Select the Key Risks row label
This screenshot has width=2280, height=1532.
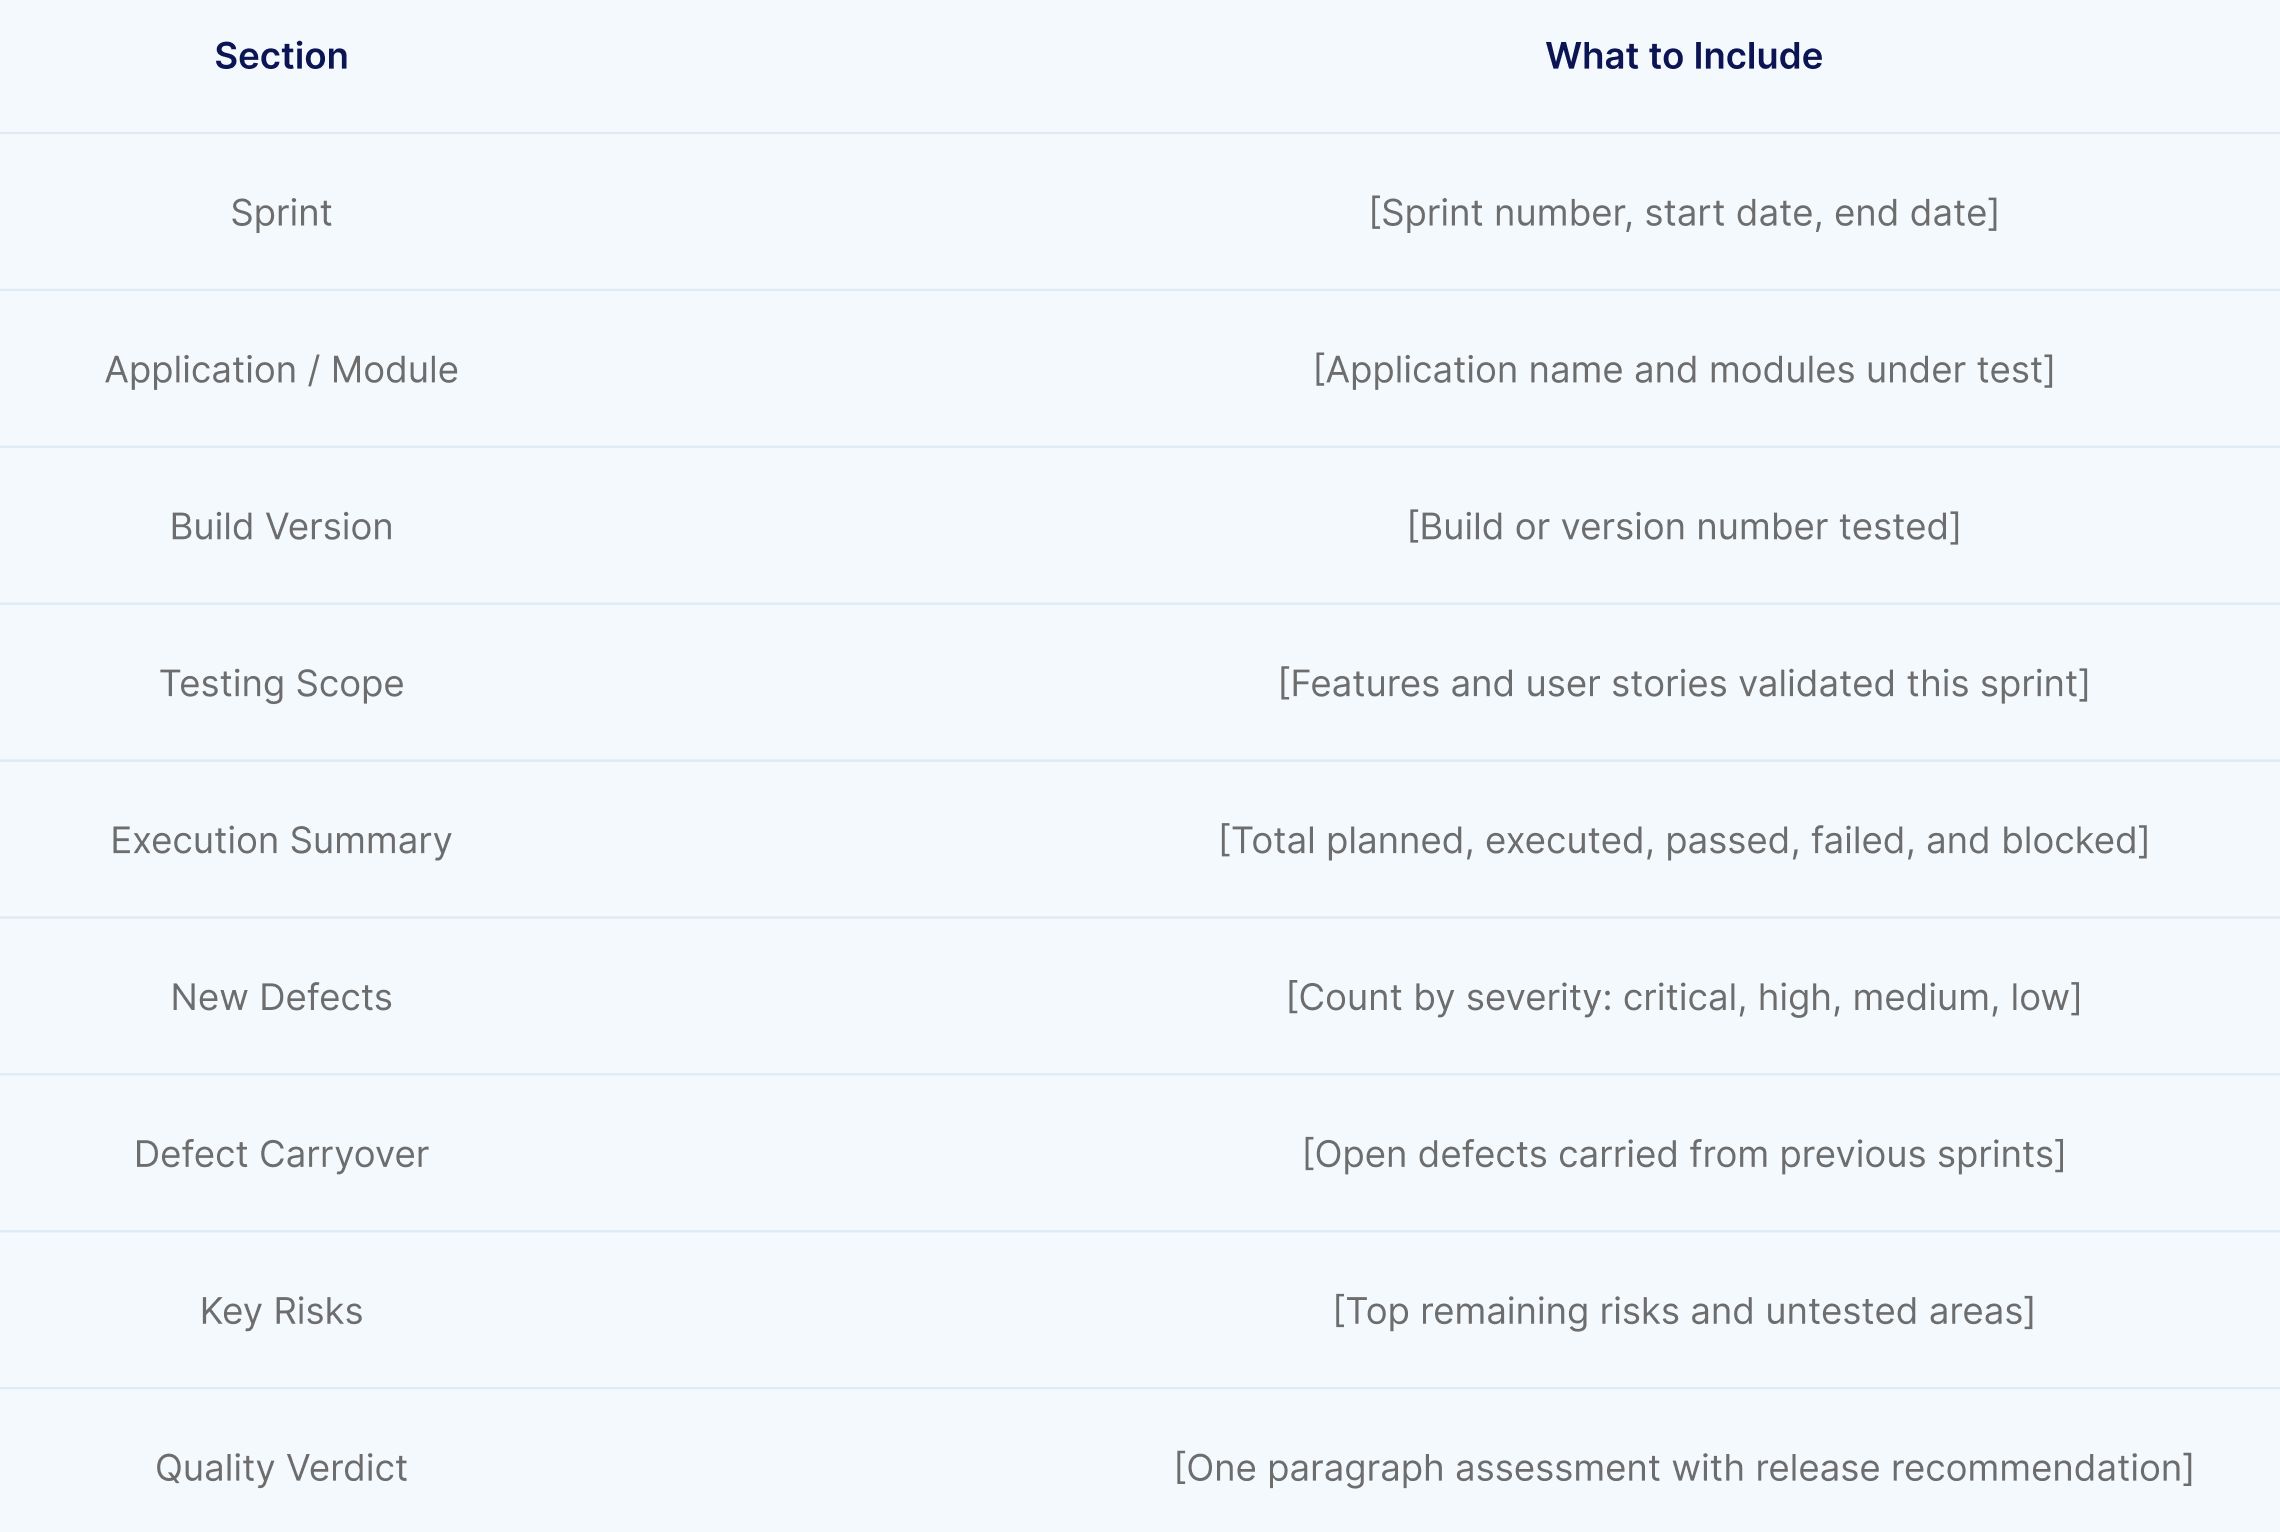[x=282, y=1310]
